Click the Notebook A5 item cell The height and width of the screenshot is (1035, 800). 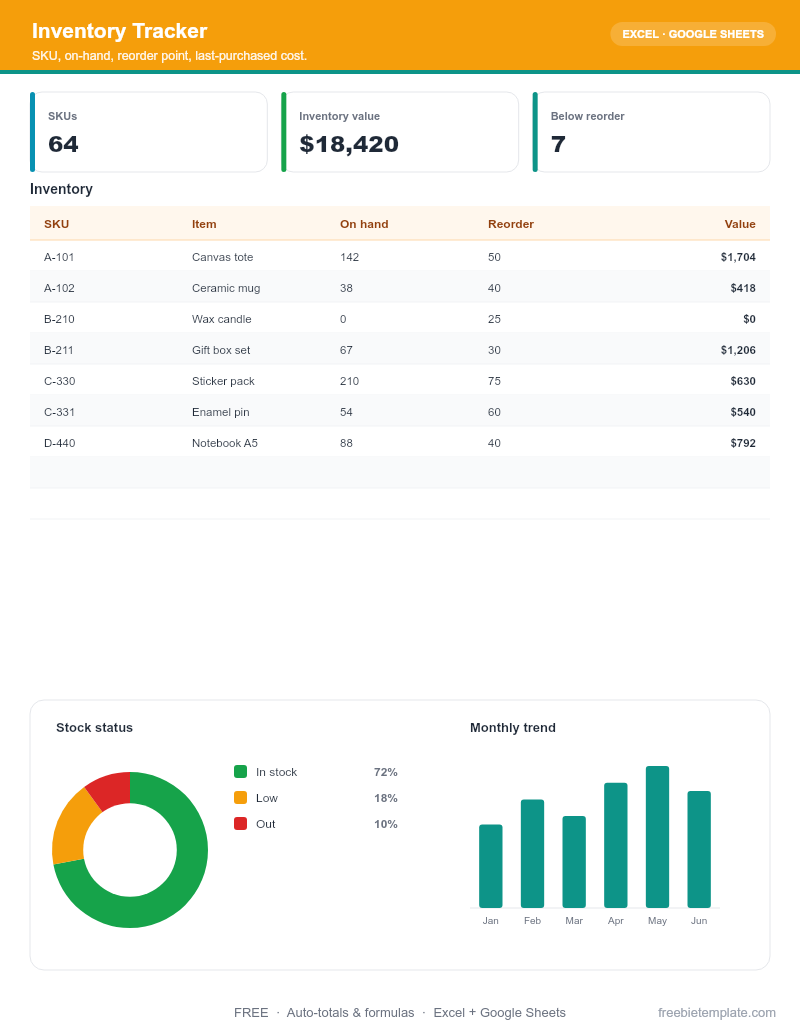click(x=225, y=444)
